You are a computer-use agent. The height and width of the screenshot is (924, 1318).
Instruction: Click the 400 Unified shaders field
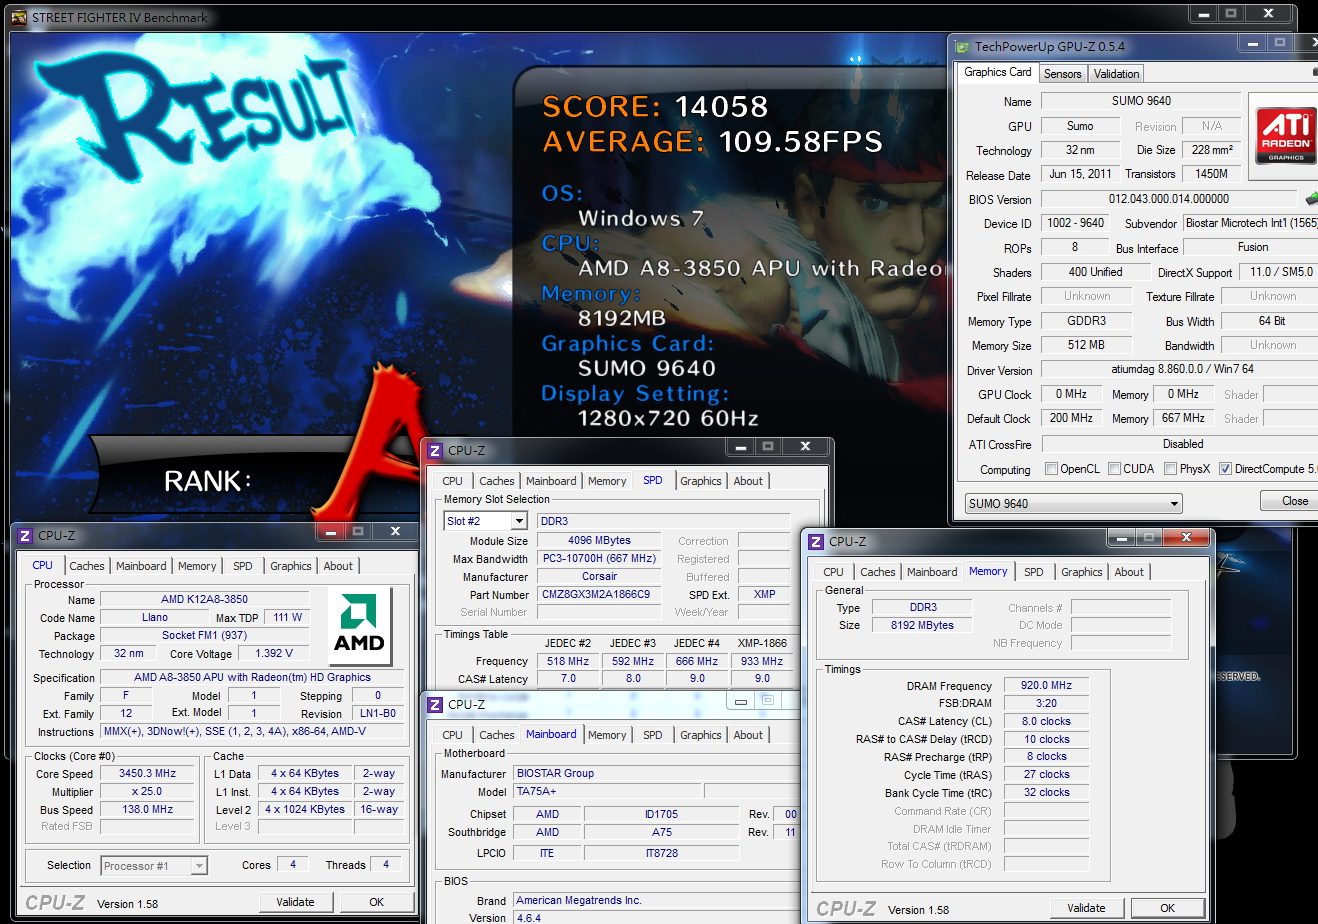(x=1095, y=272)
